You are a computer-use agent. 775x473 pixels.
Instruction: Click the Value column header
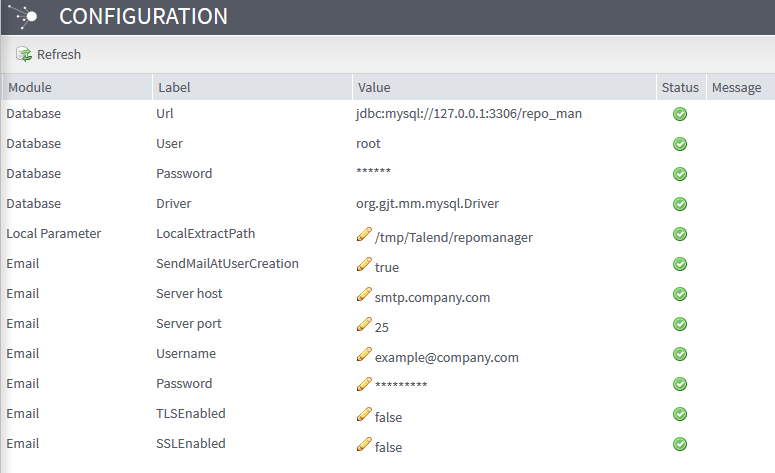tap(374, 88)
